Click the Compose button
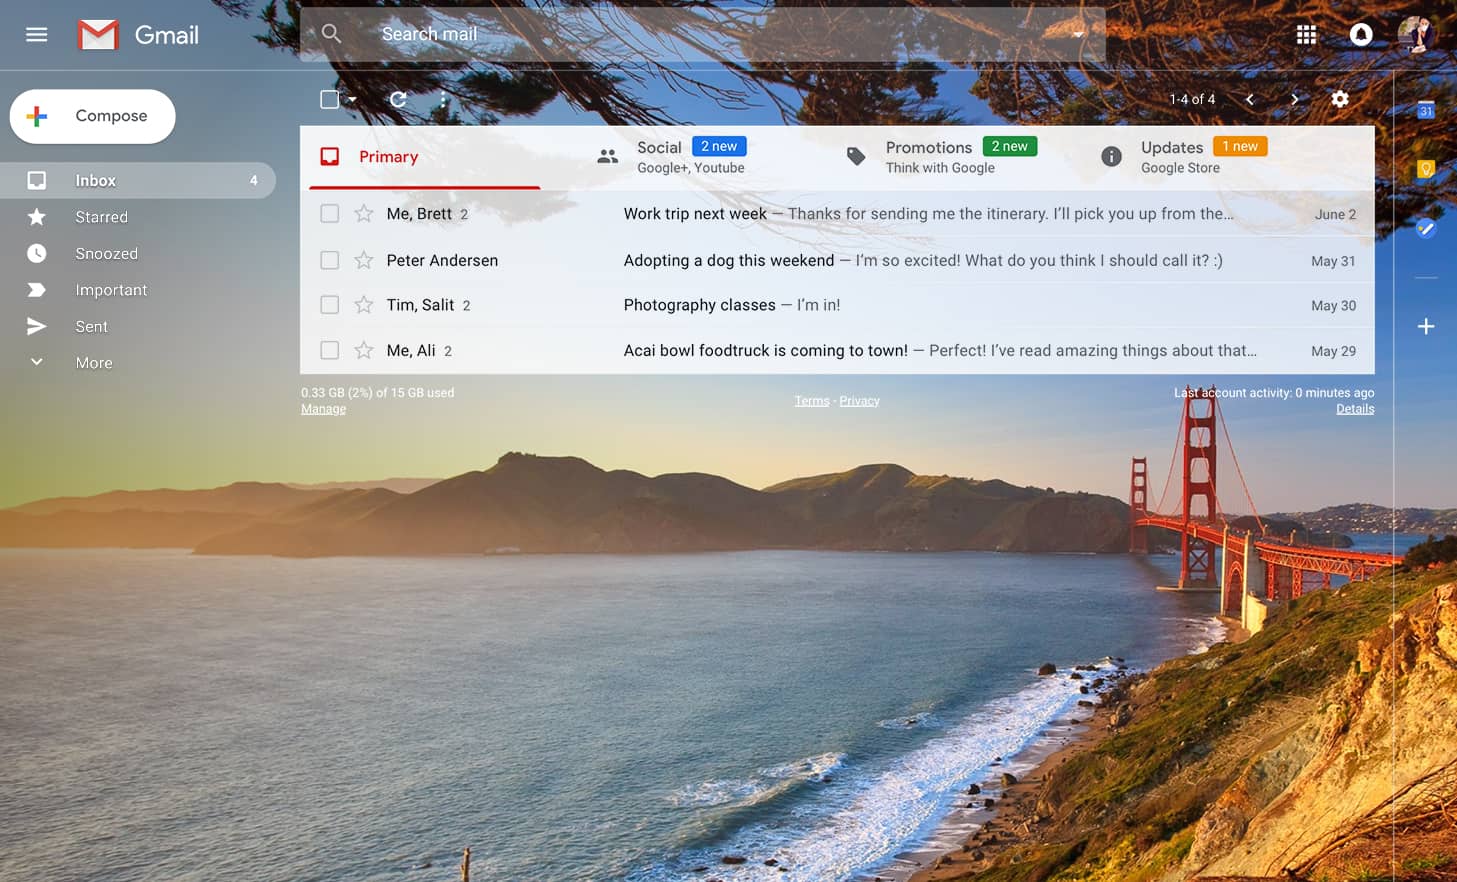1457x882 pixels. coord(93,116)
